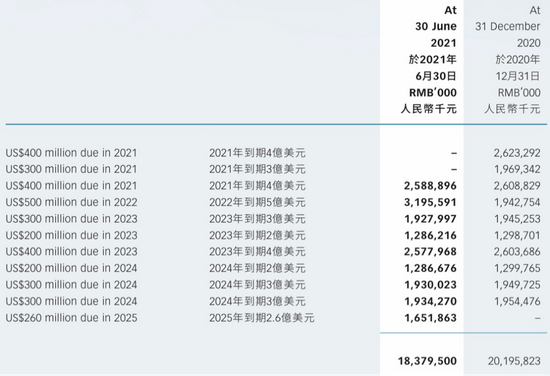The image size is (550, 376).
Task: Click the 30 June column header
Action: [436, 26]
